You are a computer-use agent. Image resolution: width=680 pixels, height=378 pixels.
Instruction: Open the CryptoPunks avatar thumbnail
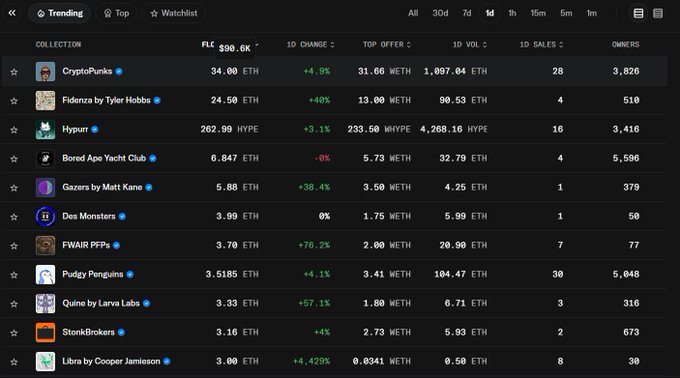(45, 72)
